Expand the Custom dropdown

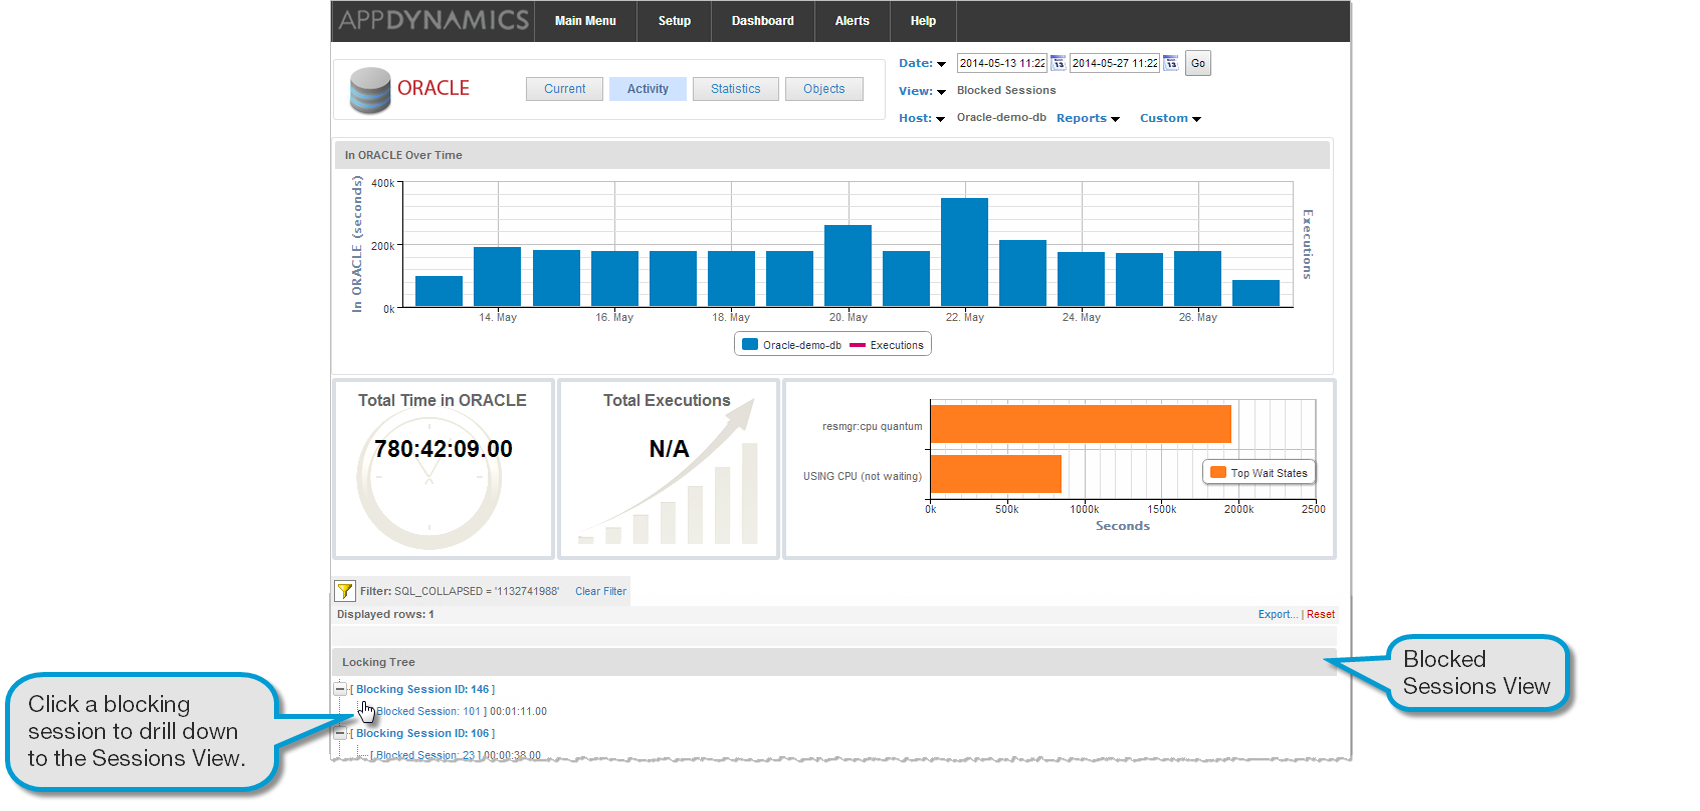coord(1170,118)
